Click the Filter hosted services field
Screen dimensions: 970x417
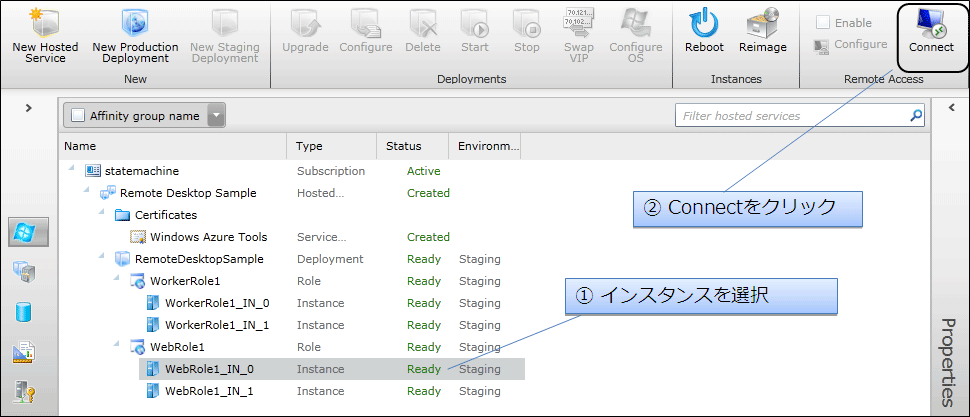(x=792, y=116)
